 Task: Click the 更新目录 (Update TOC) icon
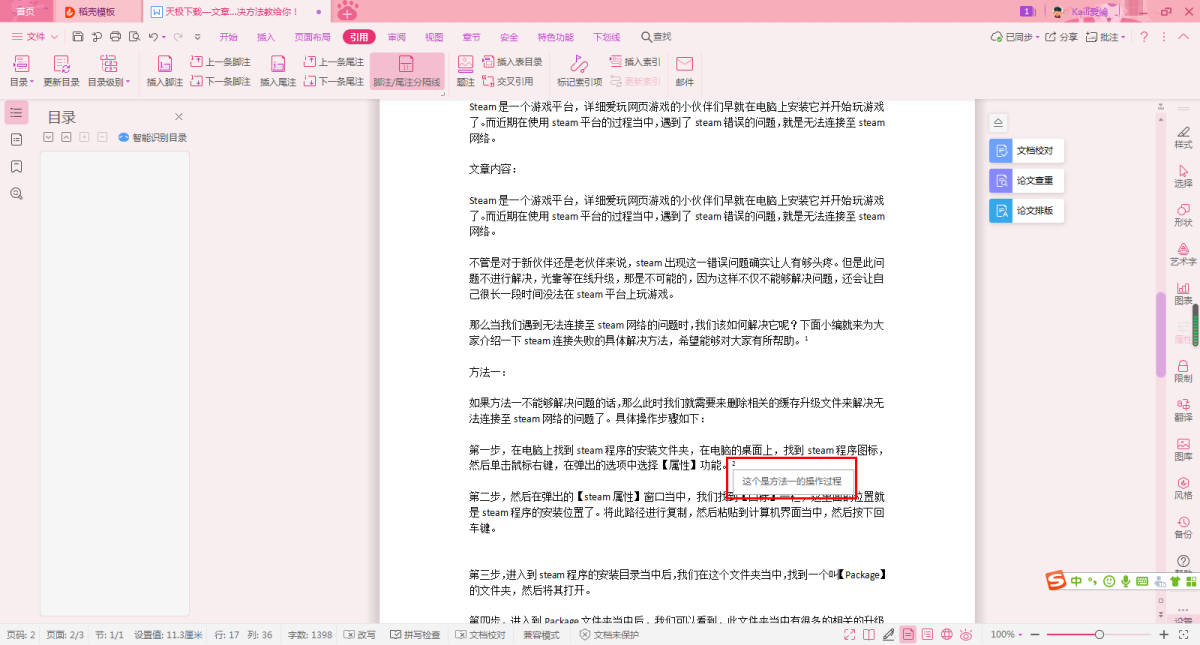pyautogui.click(x=61, y=70)
